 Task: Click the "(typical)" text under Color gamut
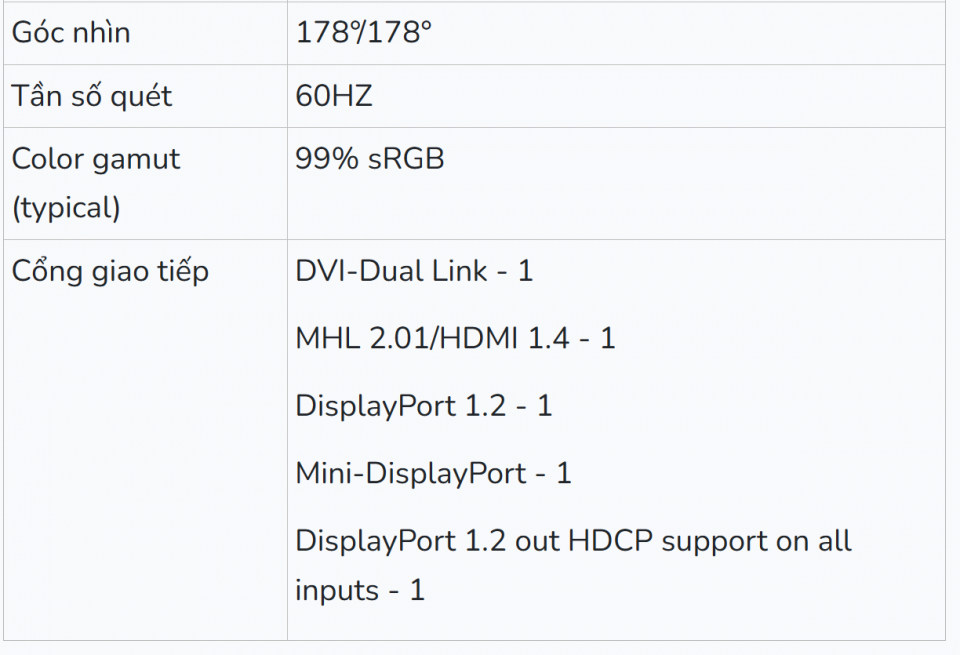66,208
